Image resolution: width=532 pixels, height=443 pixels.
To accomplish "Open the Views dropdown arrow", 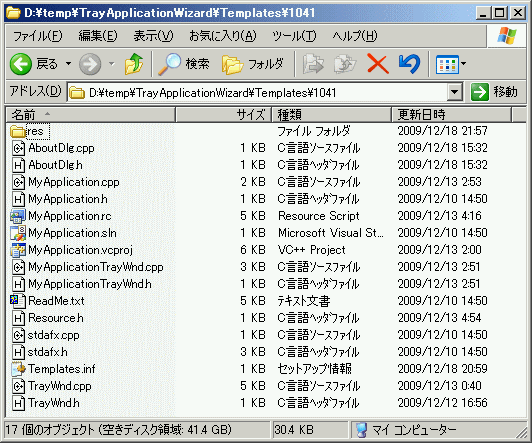I will pos(463,64).
